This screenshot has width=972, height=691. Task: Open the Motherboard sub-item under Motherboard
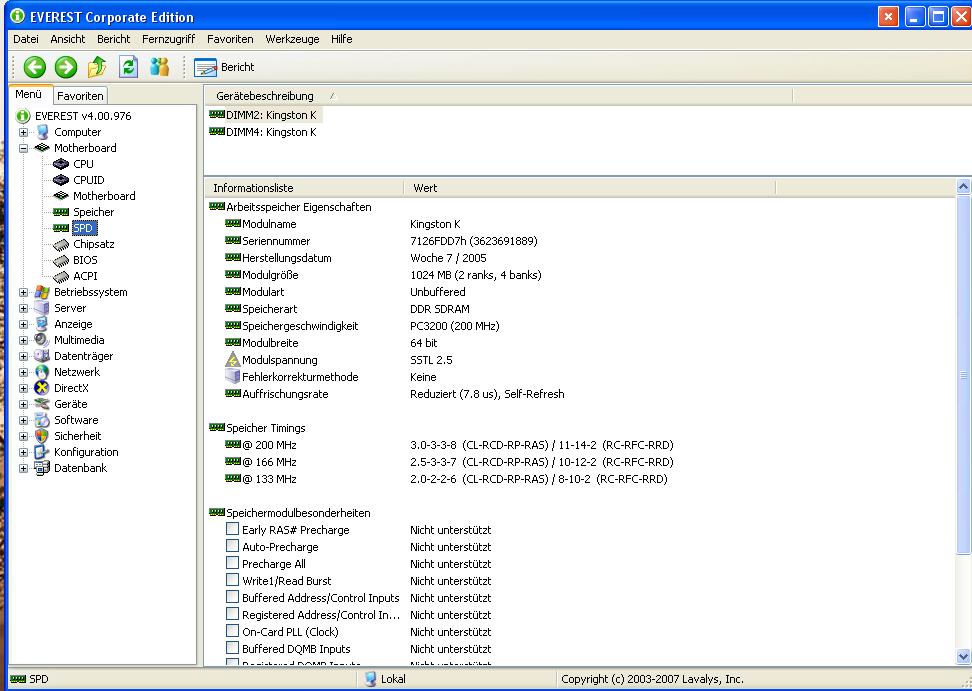pyautogui.click(x=104, y=196)
